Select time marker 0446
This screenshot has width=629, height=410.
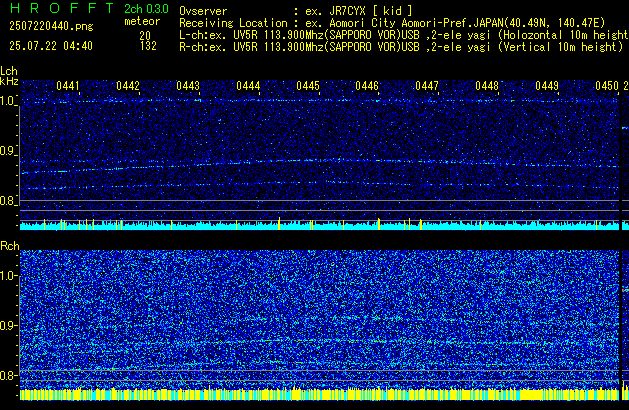[x=367, y=86]
